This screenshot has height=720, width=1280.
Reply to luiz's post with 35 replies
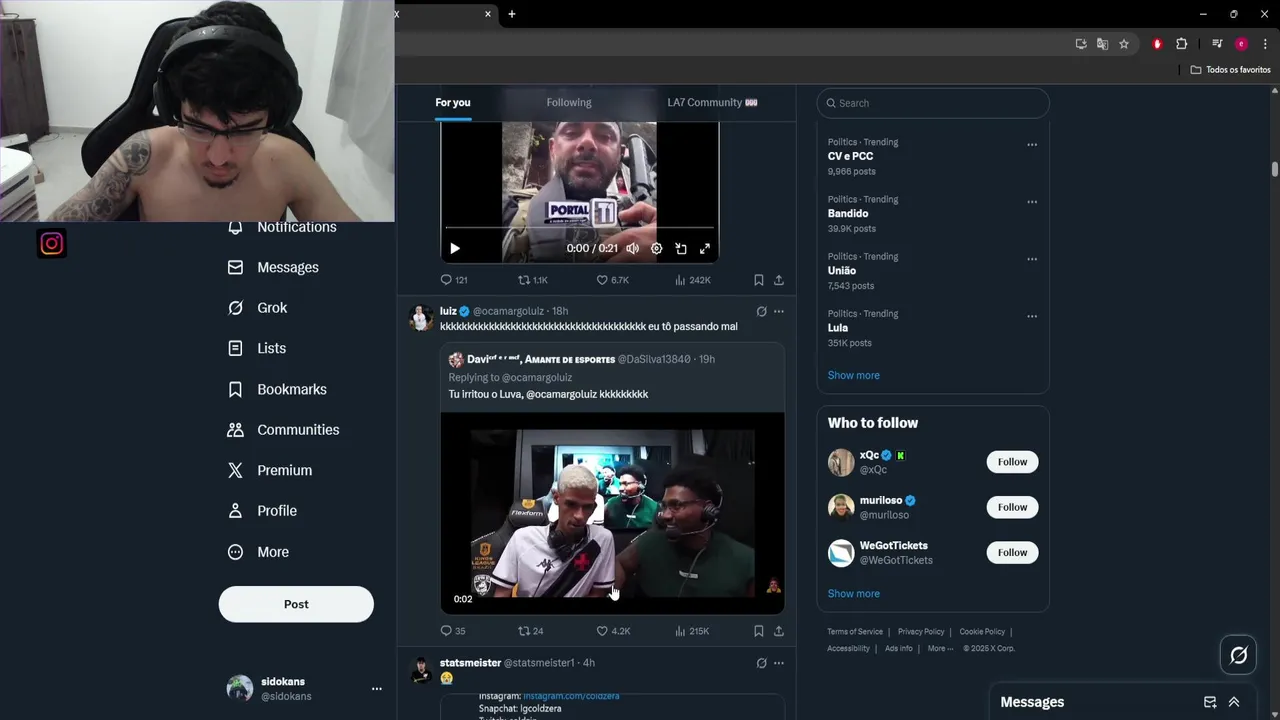tap(453, 631)
